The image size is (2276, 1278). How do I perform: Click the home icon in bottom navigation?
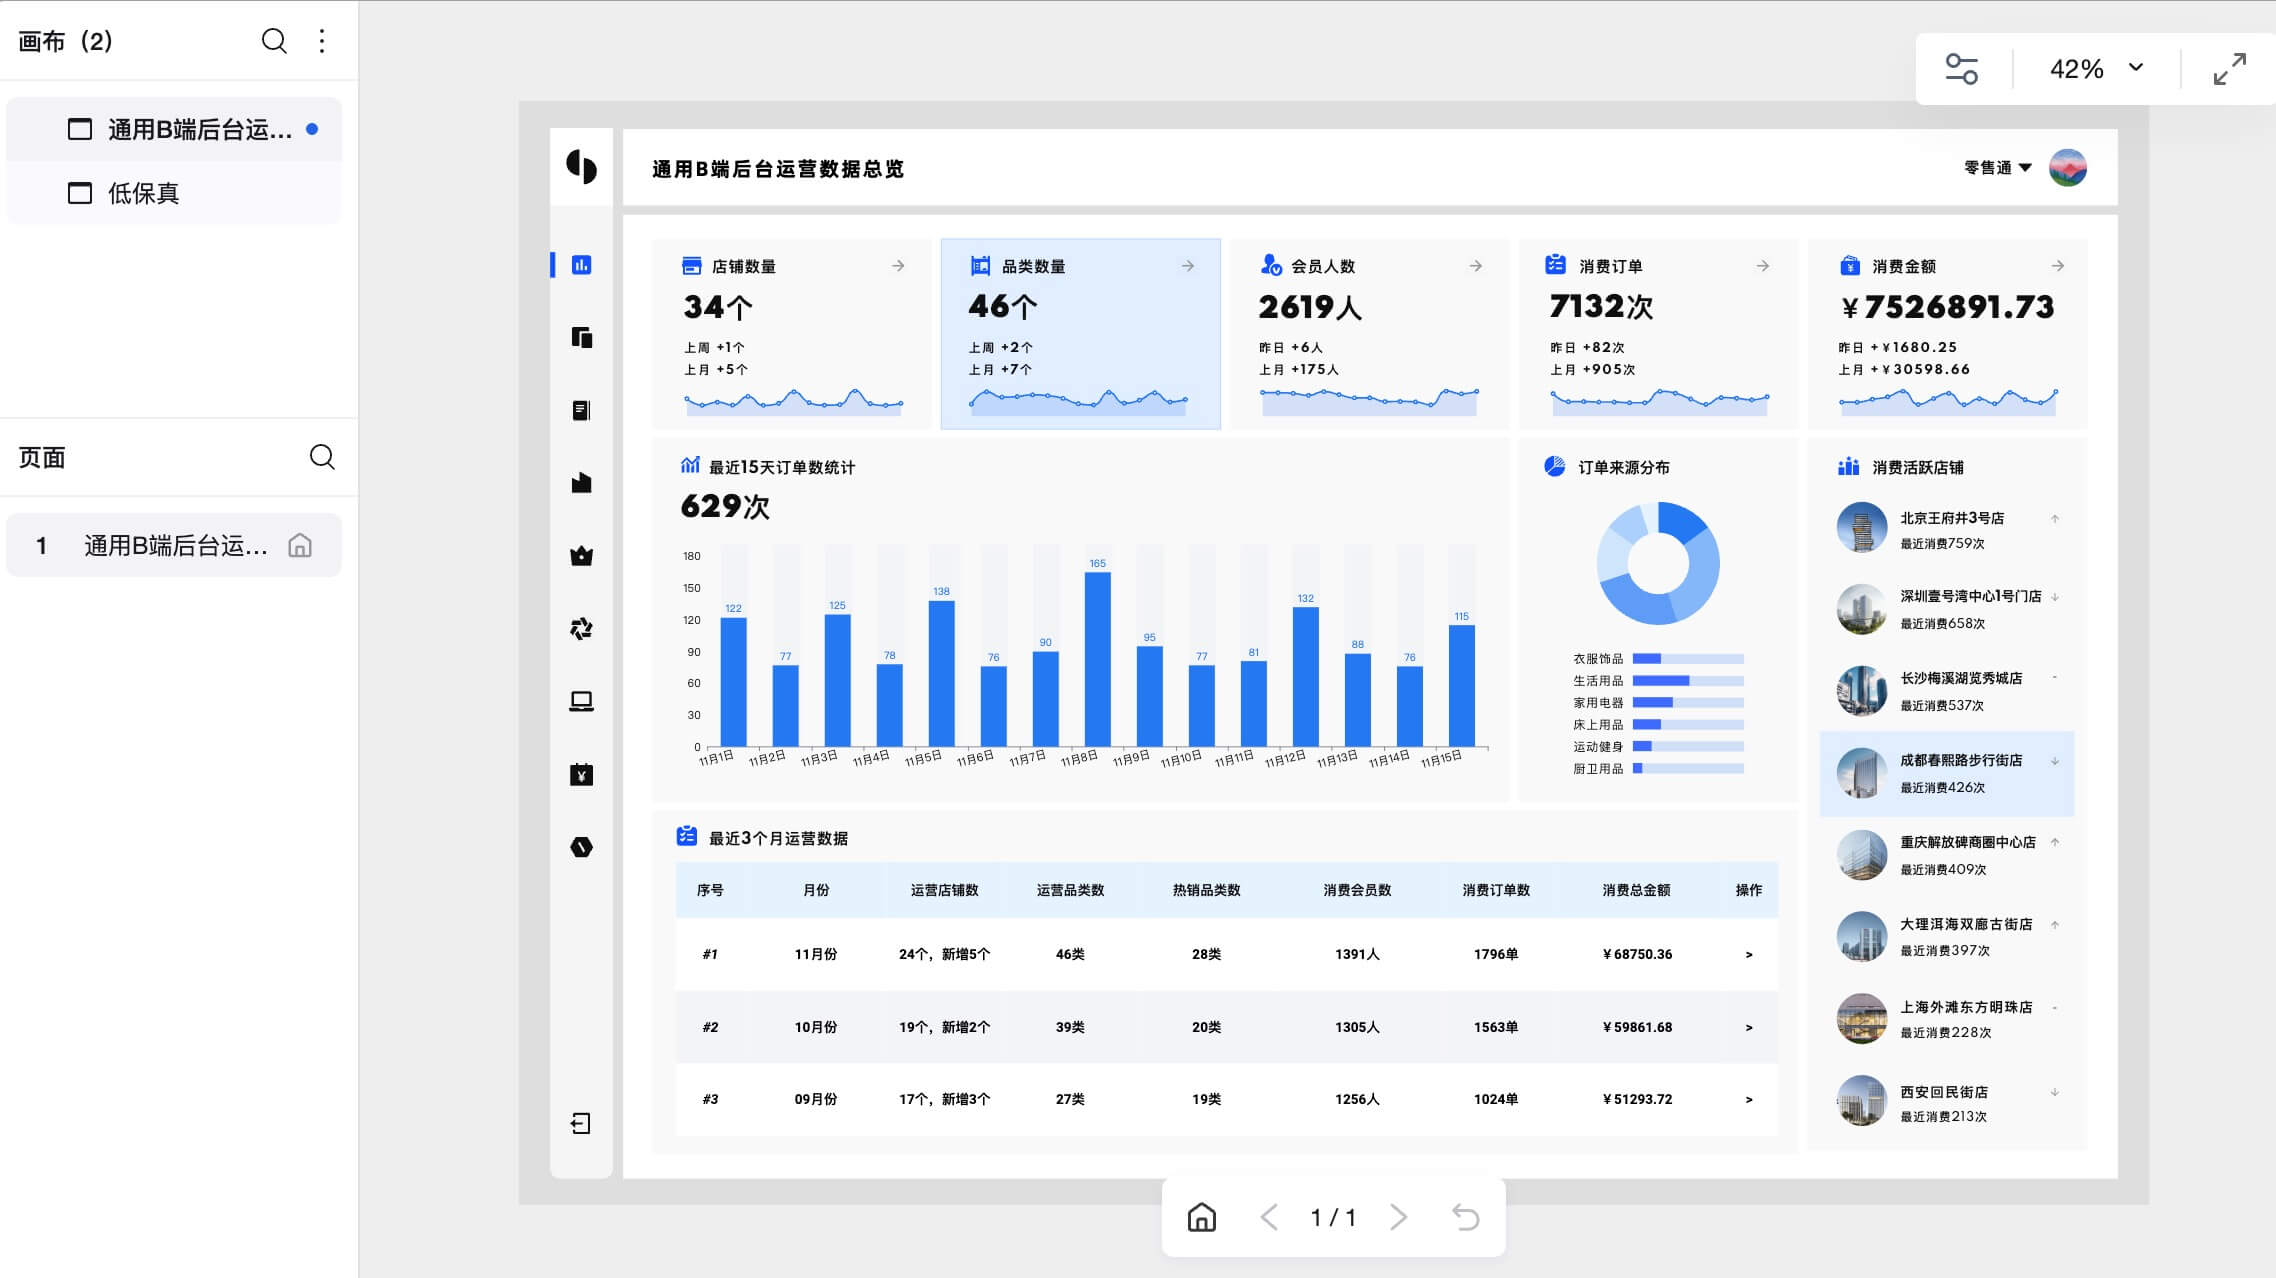click(1201, 1217)
